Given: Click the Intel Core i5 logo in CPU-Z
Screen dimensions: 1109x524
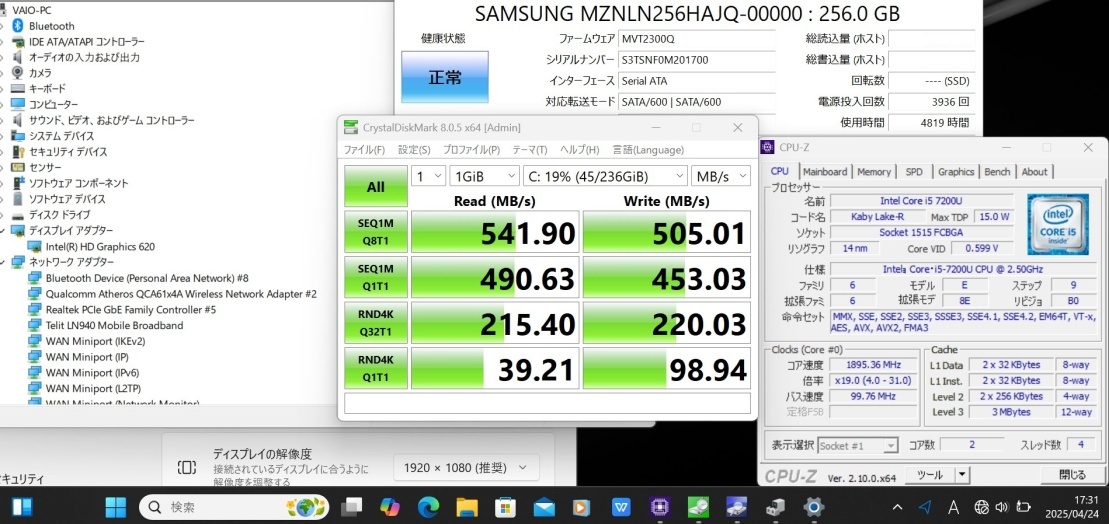Looking at the screenshot, I should click(1057, 223).
